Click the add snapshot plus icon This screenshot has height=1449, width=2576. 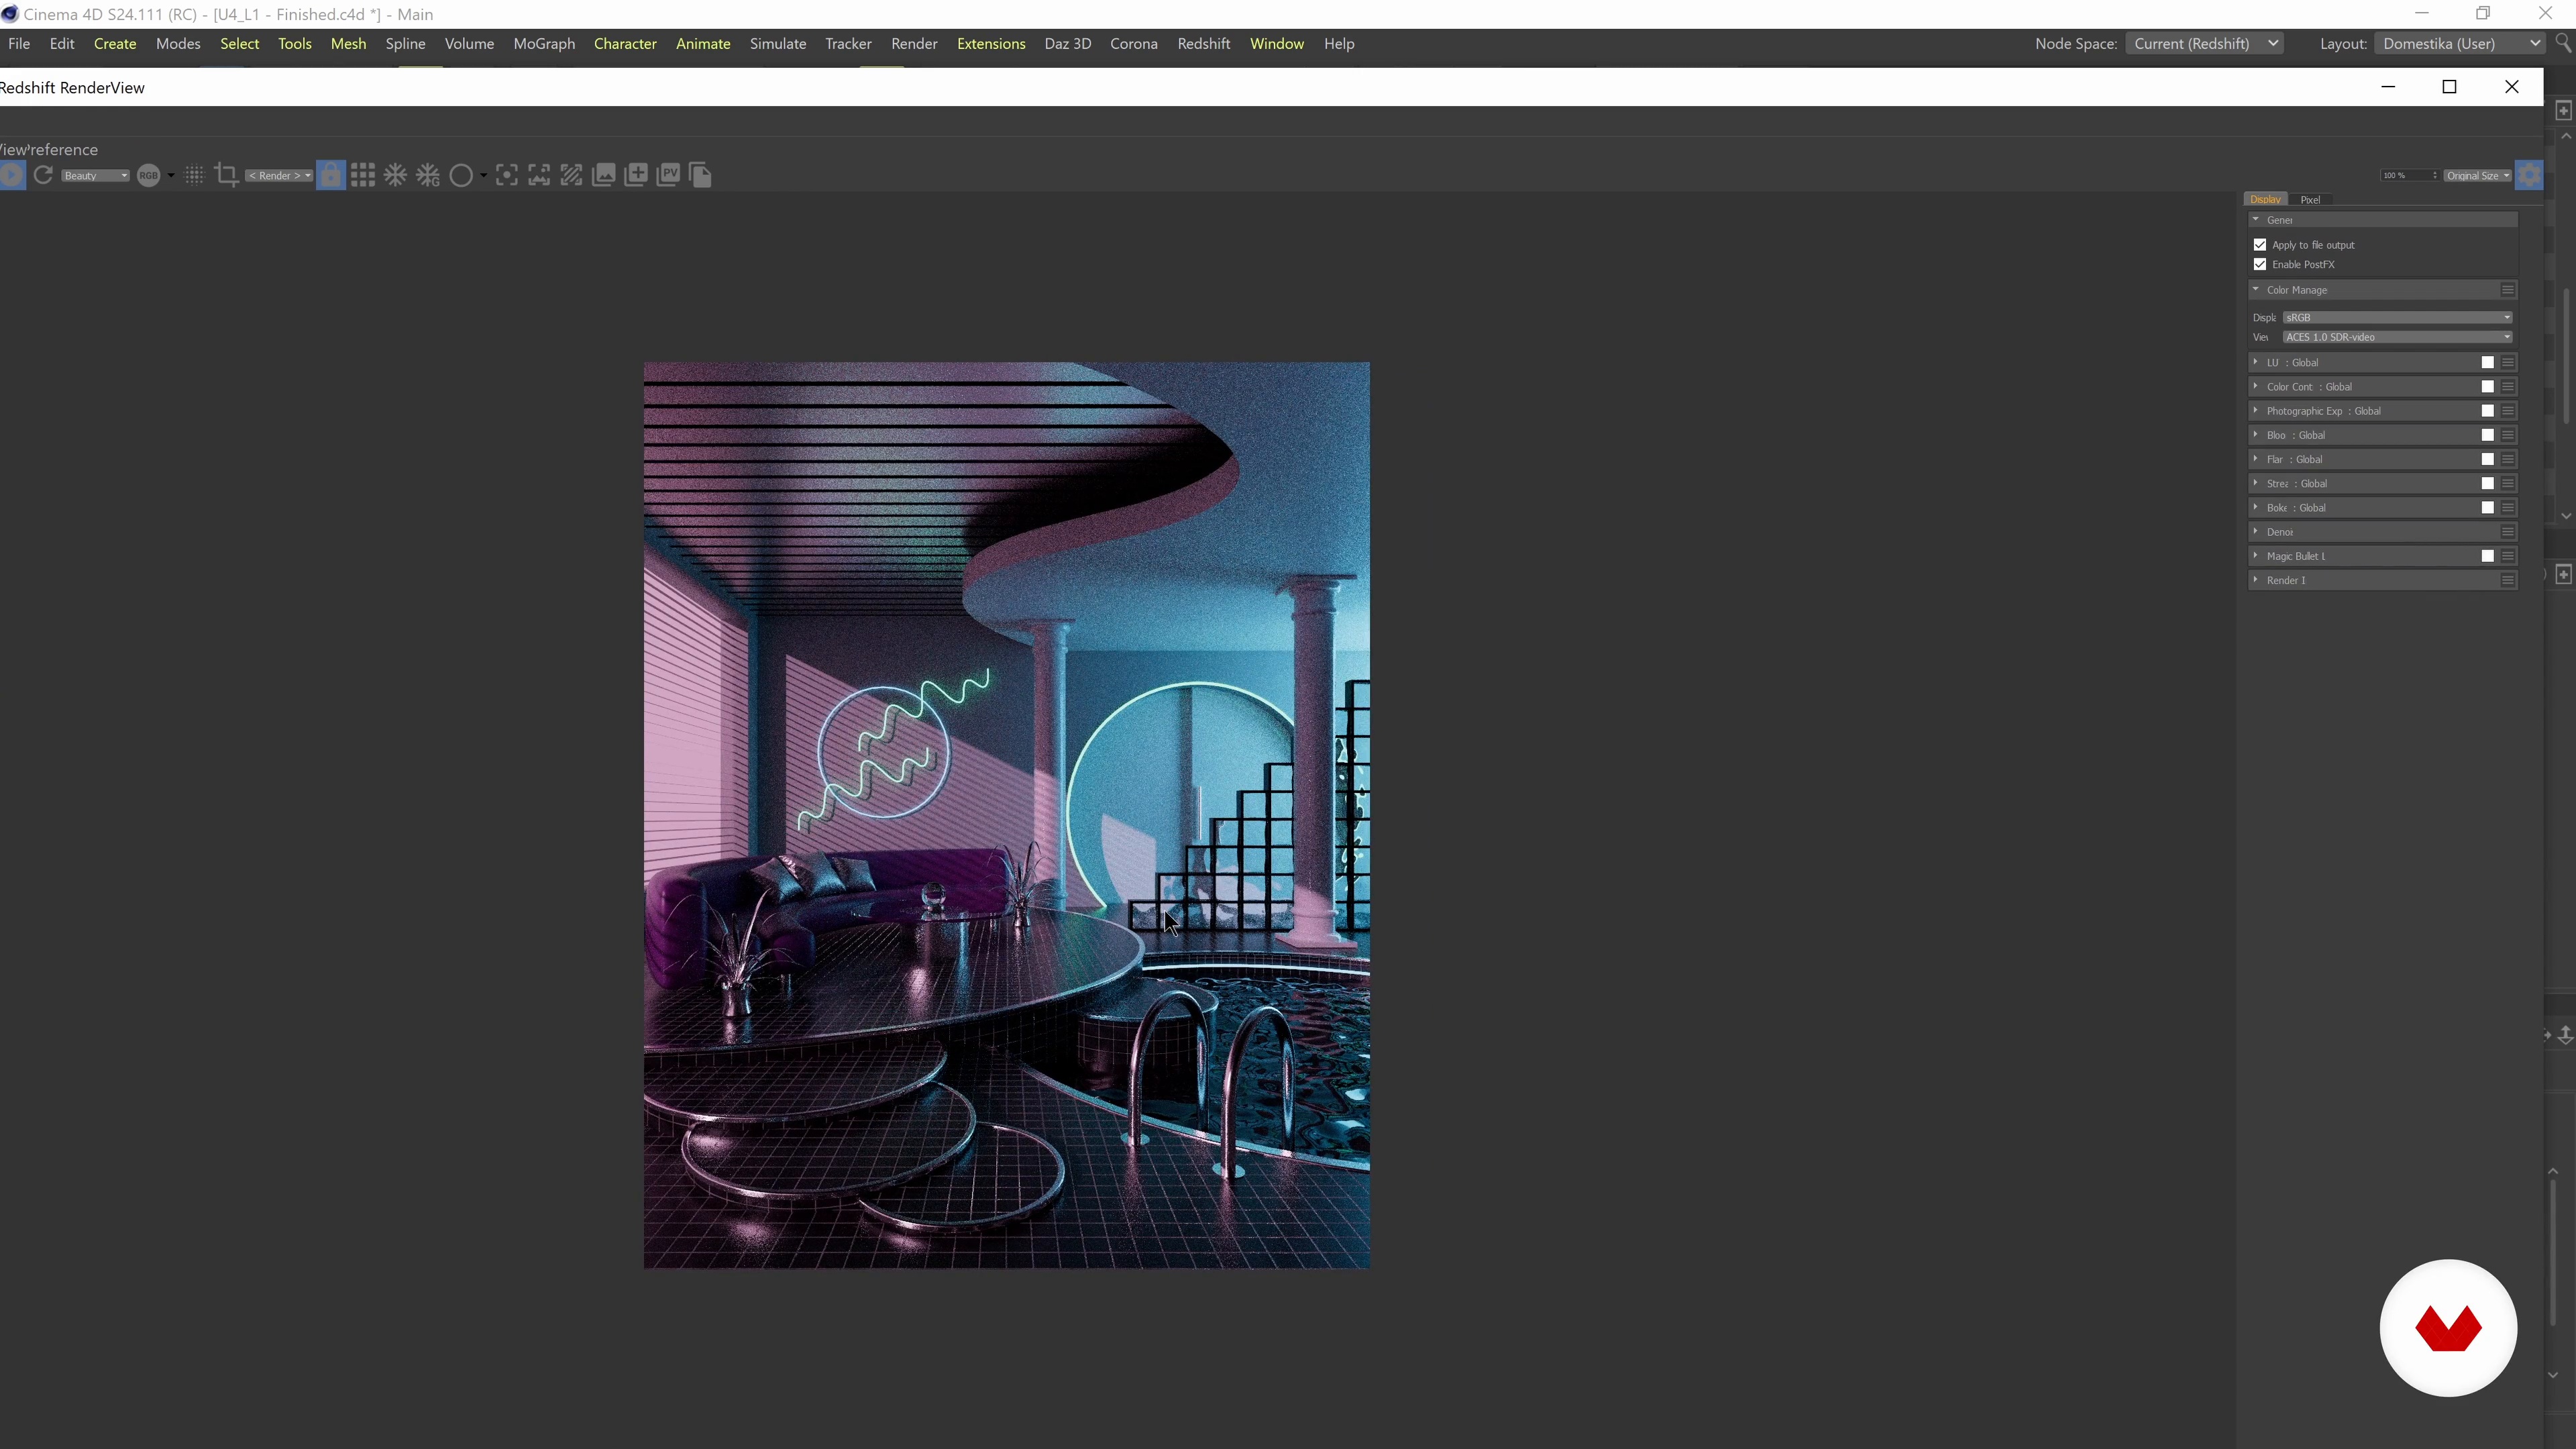pos(636,176)
